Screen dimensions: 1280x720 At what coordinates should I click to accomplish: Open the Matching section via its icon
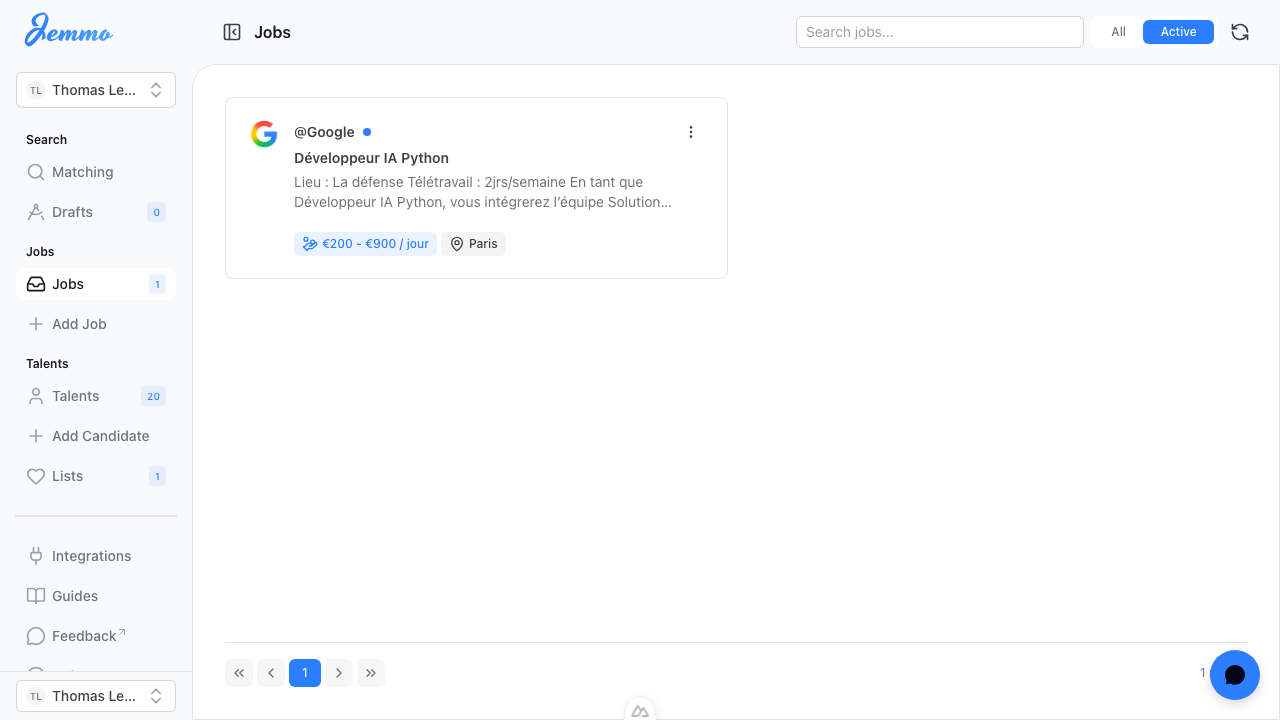[x=36, y=172]
